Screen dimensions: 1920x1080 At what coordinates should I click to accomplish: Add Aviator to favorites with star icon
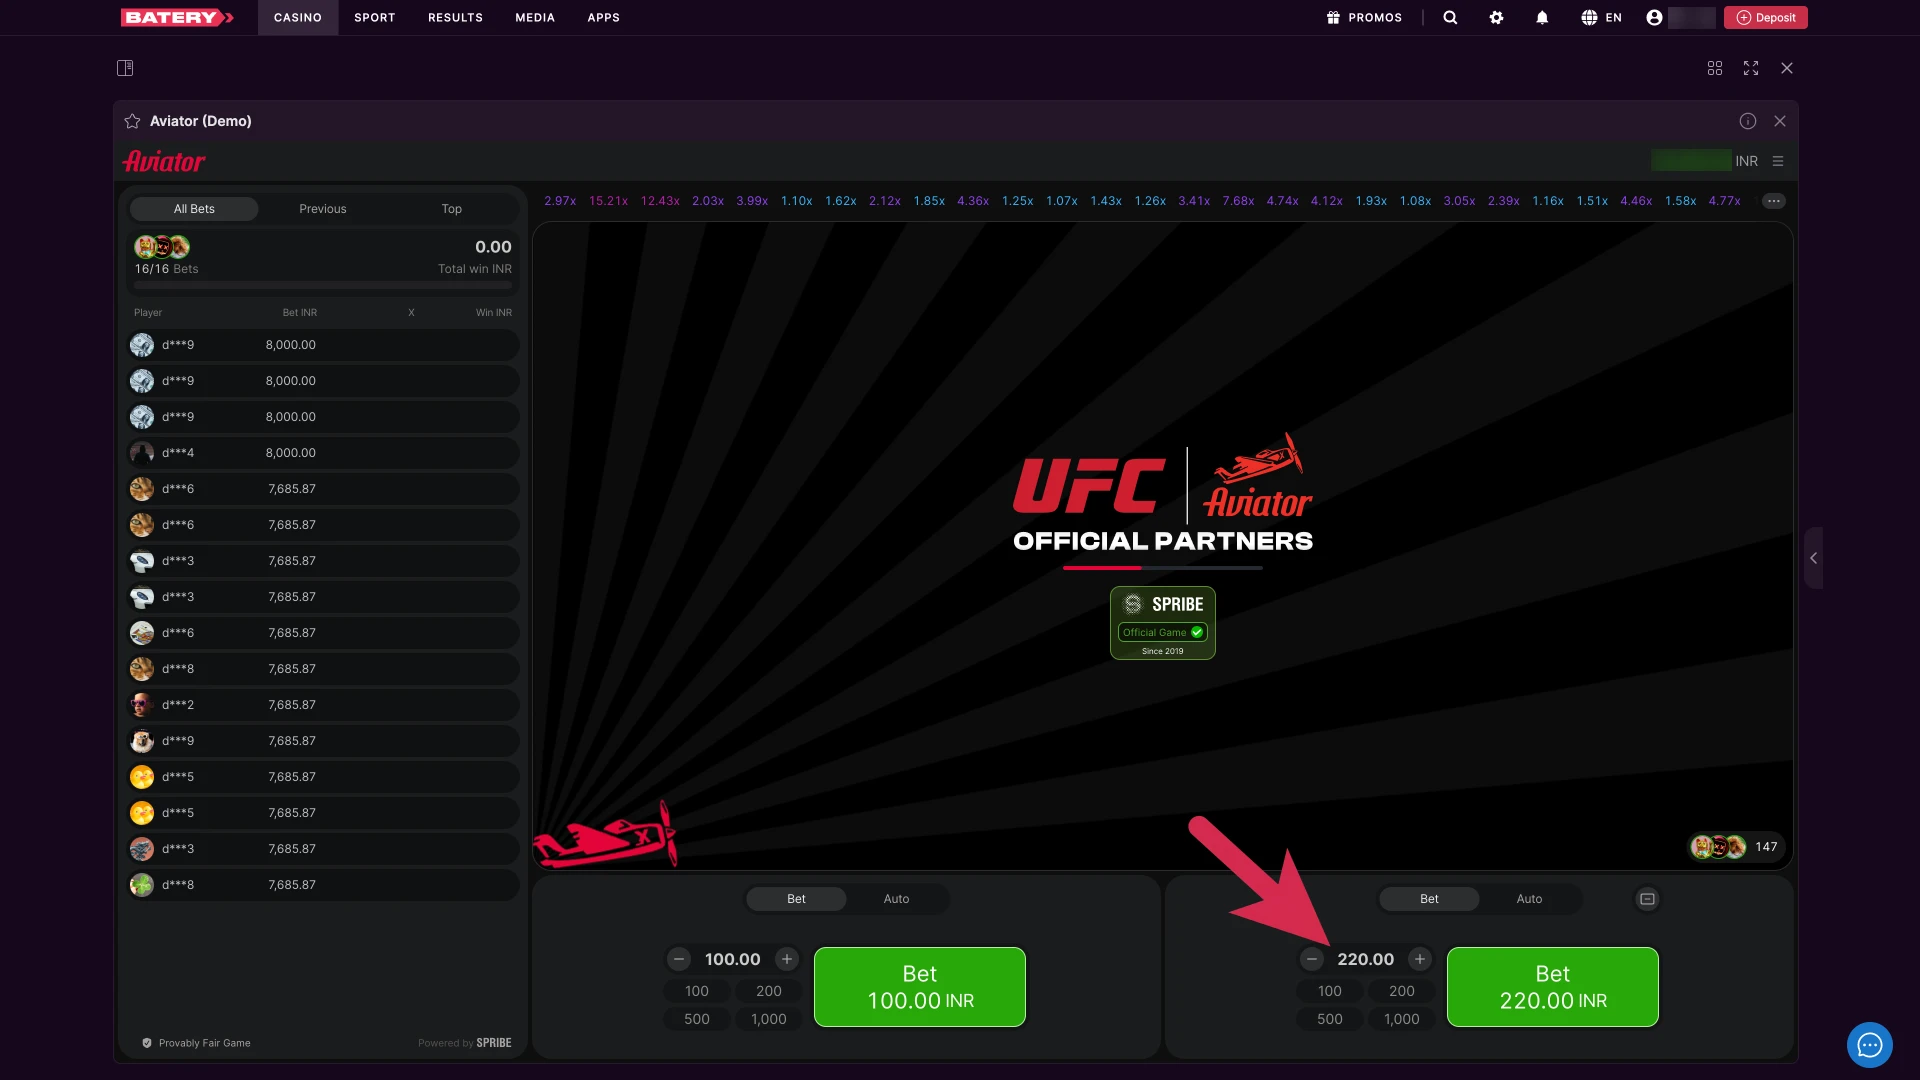(132, 121)
